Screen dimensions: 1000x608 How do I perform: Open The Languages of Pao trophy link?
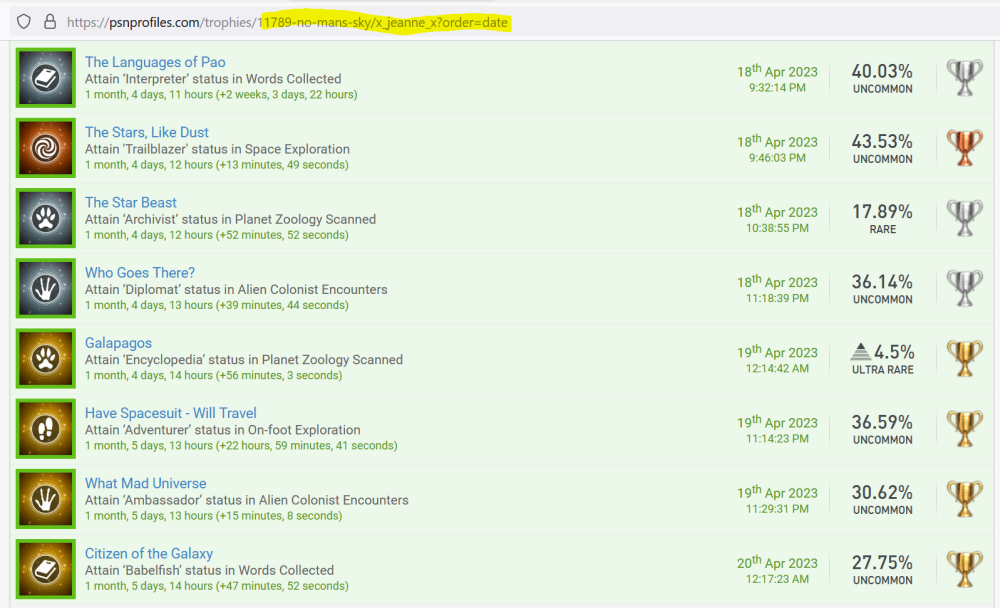tap(155, 62)
